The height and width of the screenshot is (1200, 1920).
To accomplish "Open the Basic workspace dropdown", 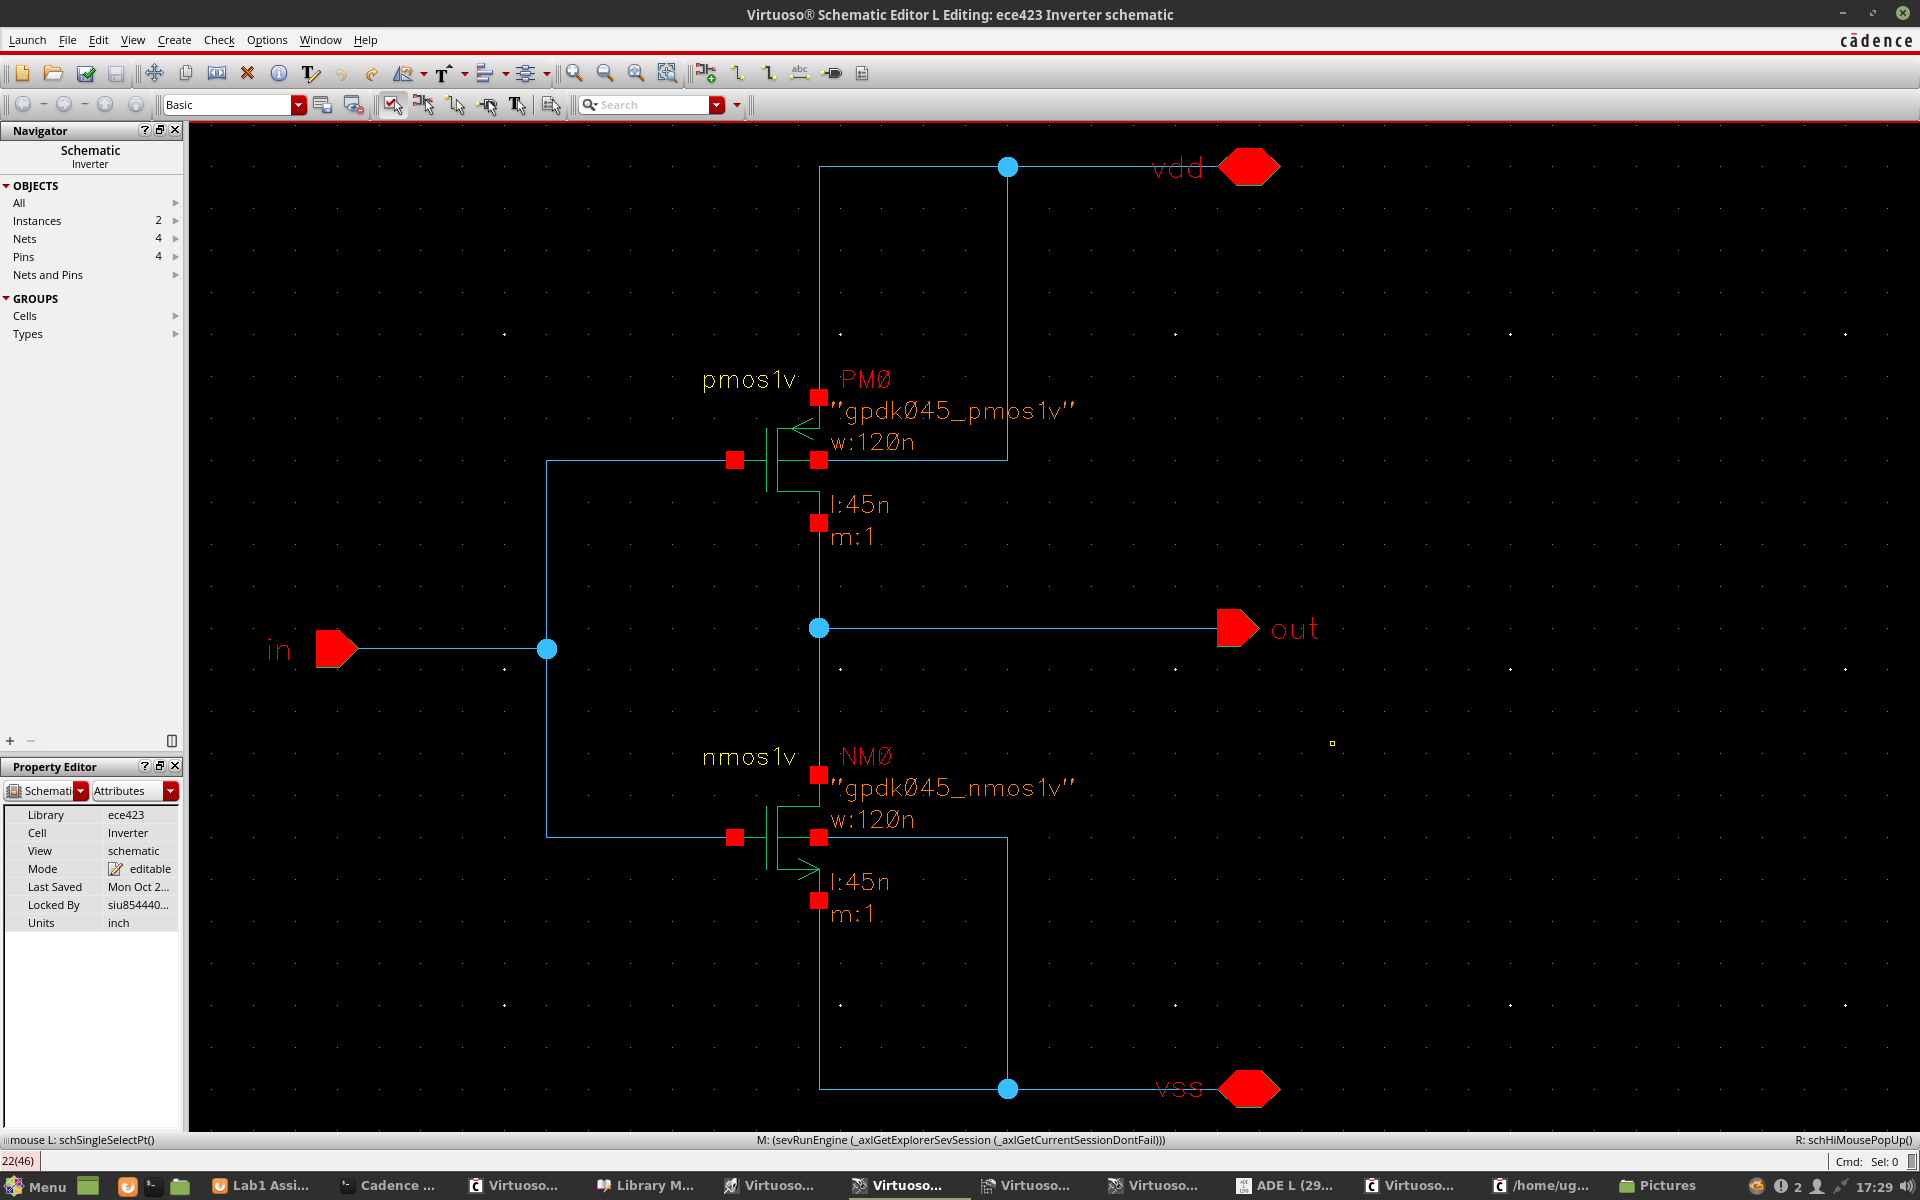I will 297,104.
